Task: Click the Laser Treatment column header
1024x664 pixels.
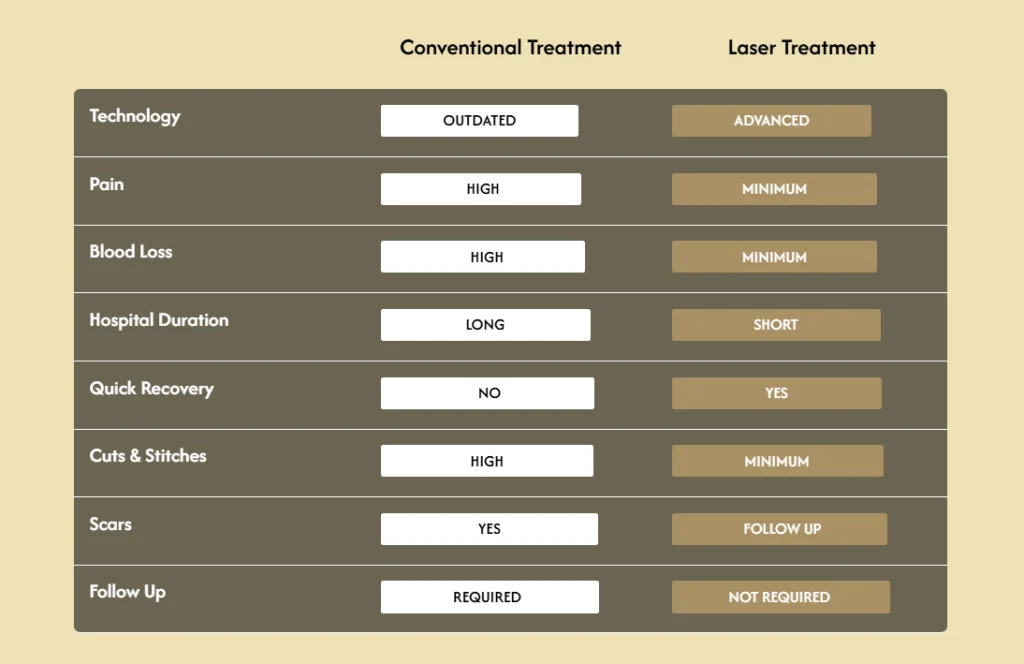Action: click(801, 48)
